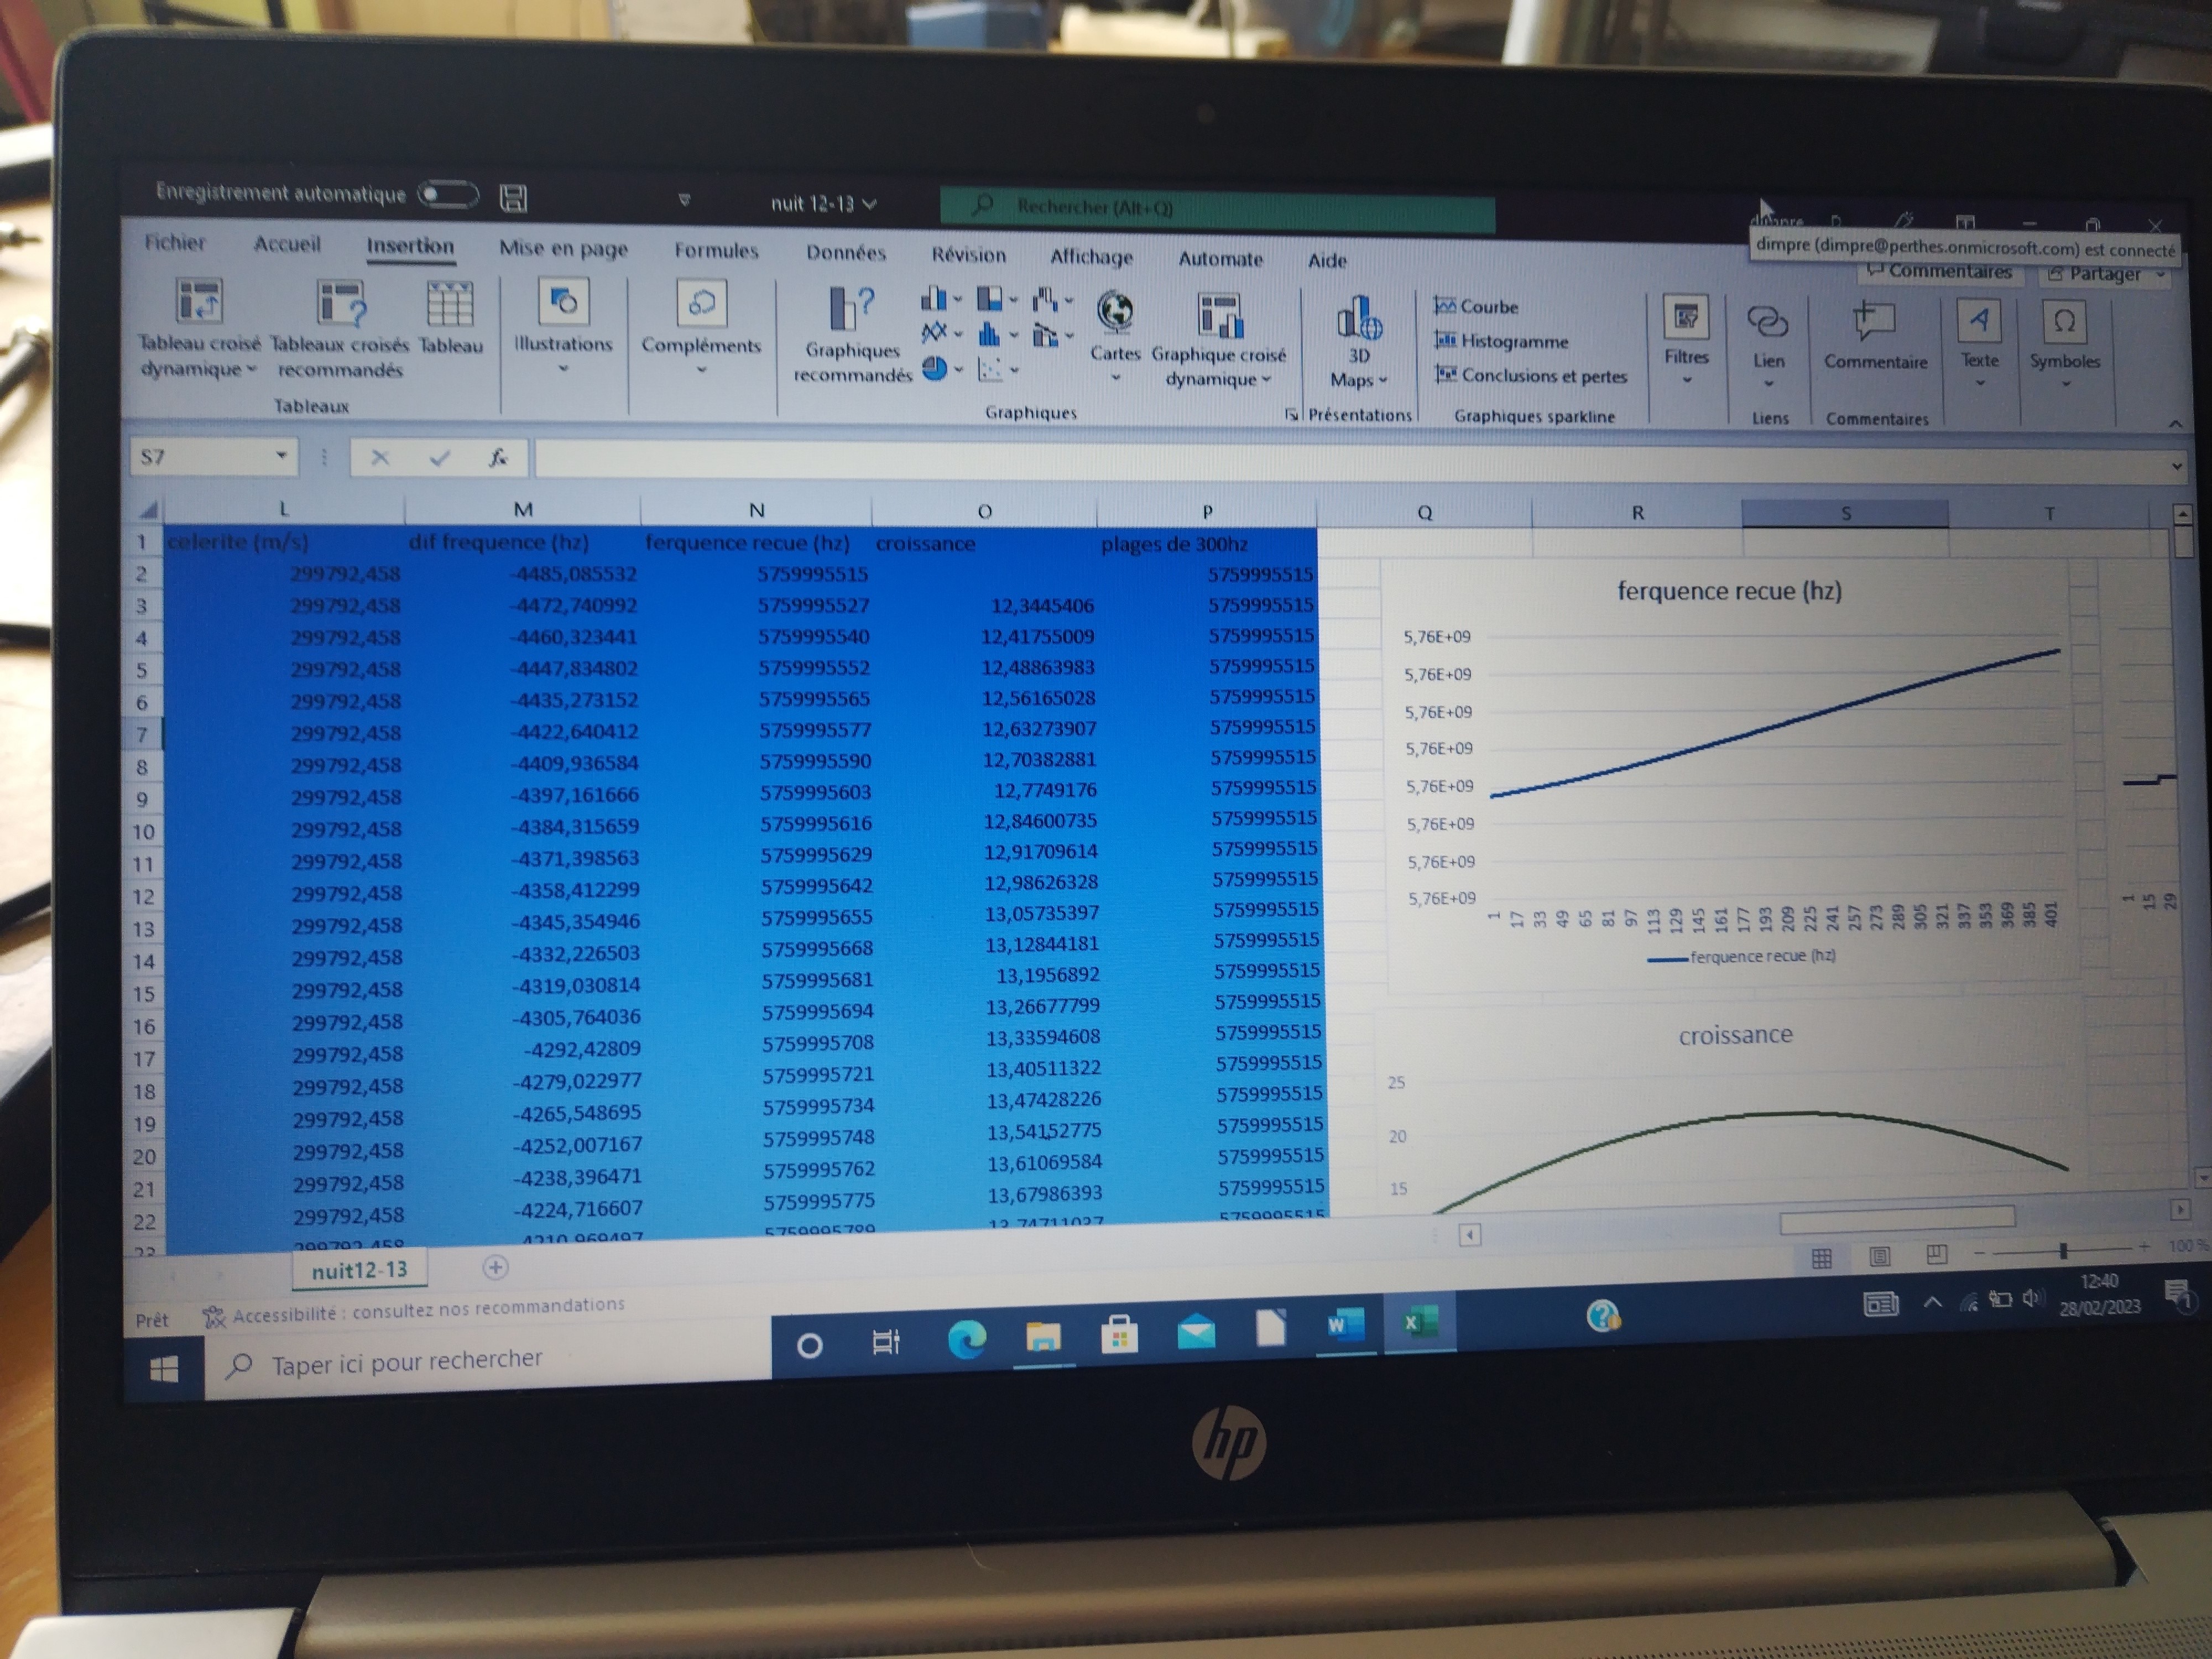Select the nuit12-13 sheet tab
This screenshot has width=2212, height=1659.
pos(360,1270)
